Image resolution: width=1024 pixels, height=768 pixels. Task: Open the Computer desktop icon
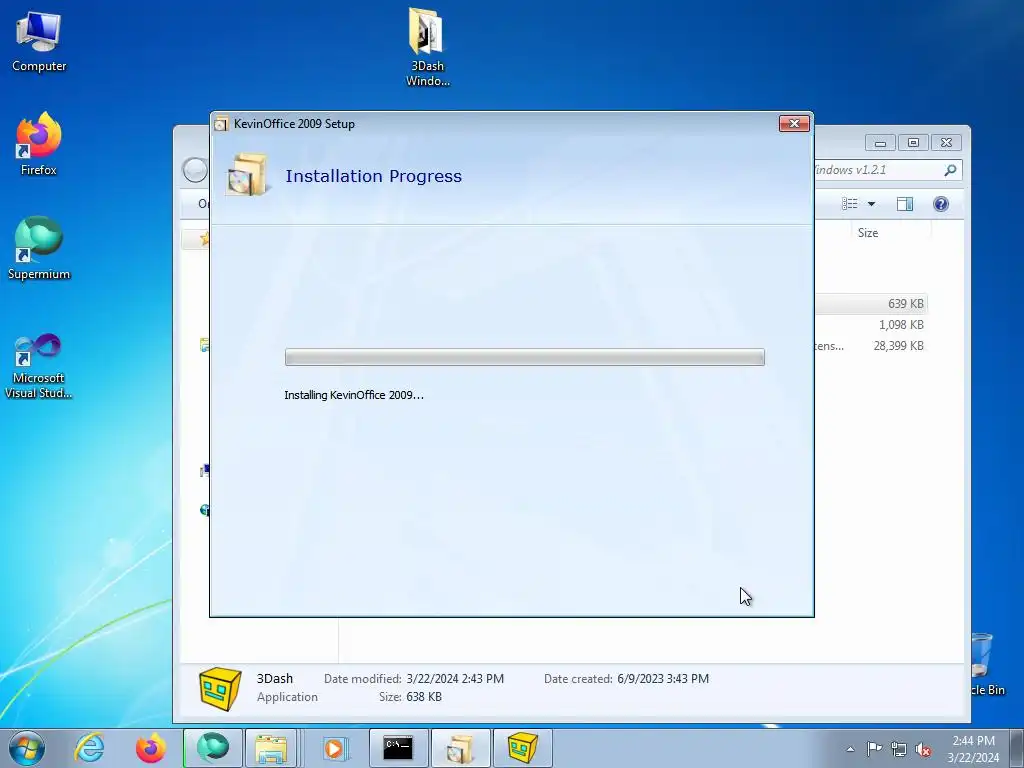39,41
